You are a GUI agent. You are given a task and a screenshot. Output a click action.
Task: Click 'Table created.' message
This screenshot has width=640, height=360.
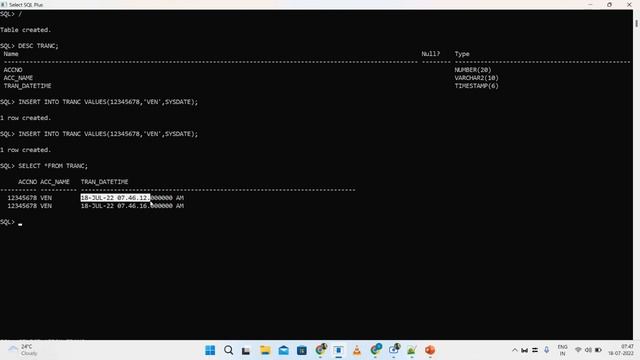click(25, 30)
